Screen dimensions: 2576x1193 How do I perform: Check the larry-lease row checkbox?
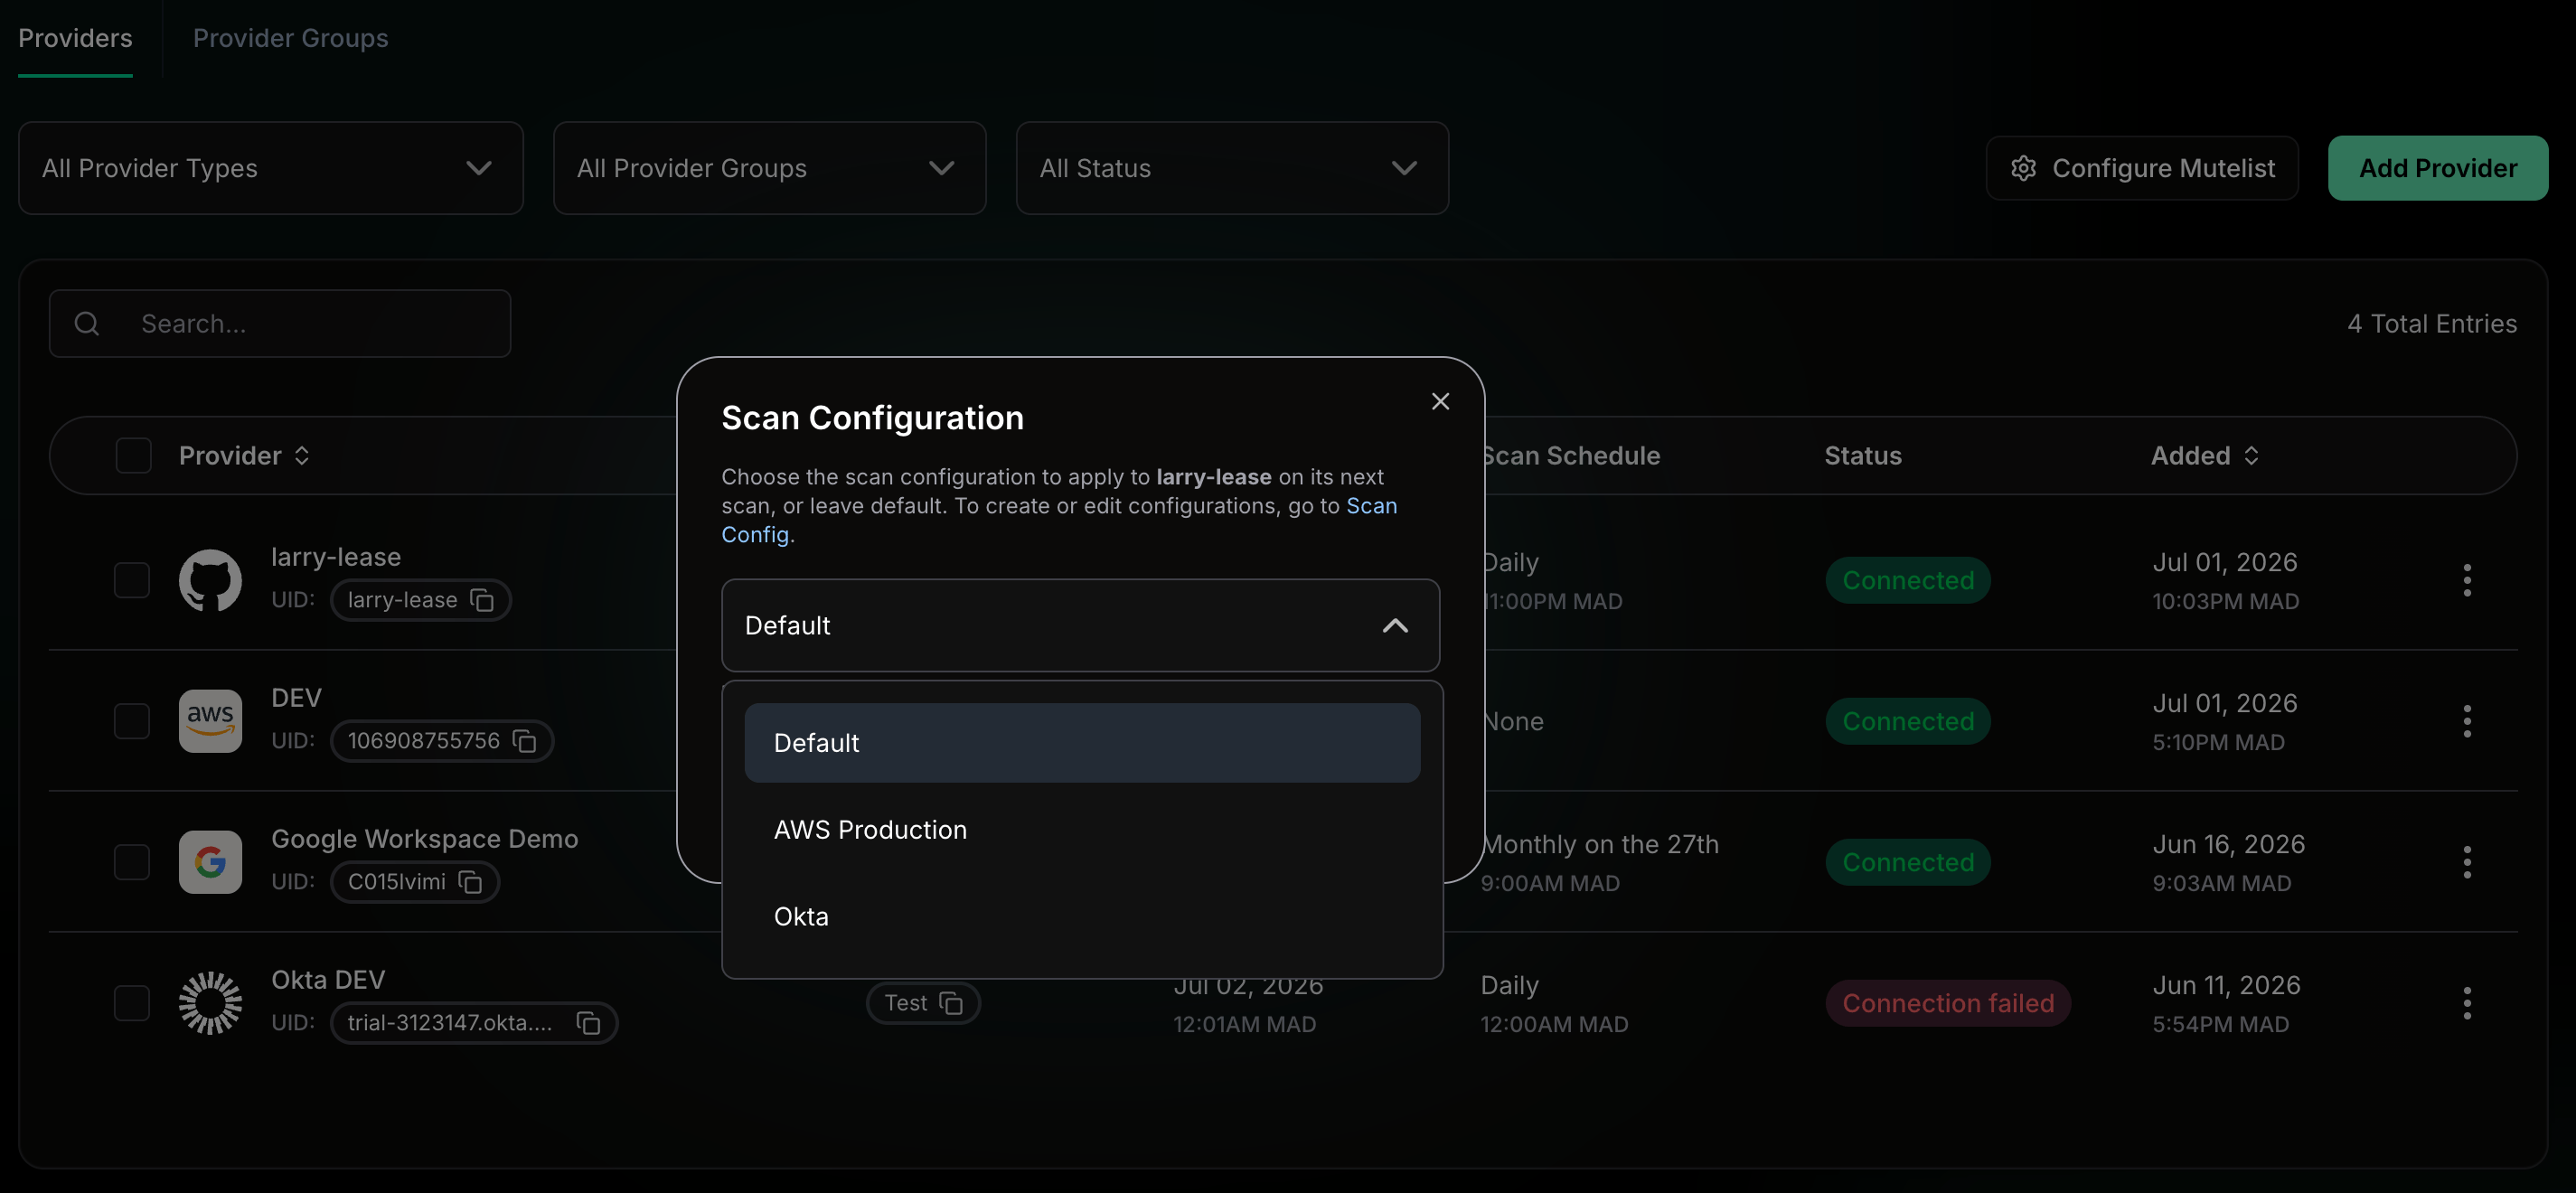pos(132,580)
